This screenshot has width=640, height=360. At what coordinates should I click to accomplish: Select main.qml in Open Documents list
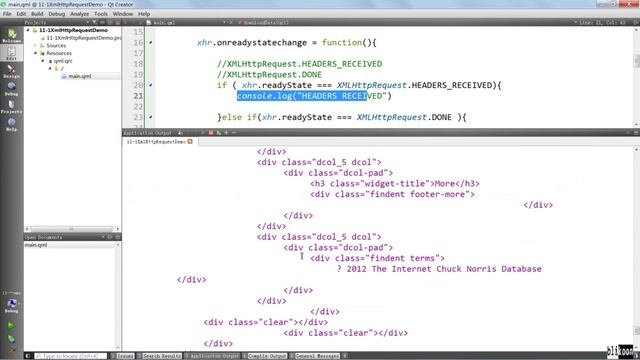click(36, 245)
